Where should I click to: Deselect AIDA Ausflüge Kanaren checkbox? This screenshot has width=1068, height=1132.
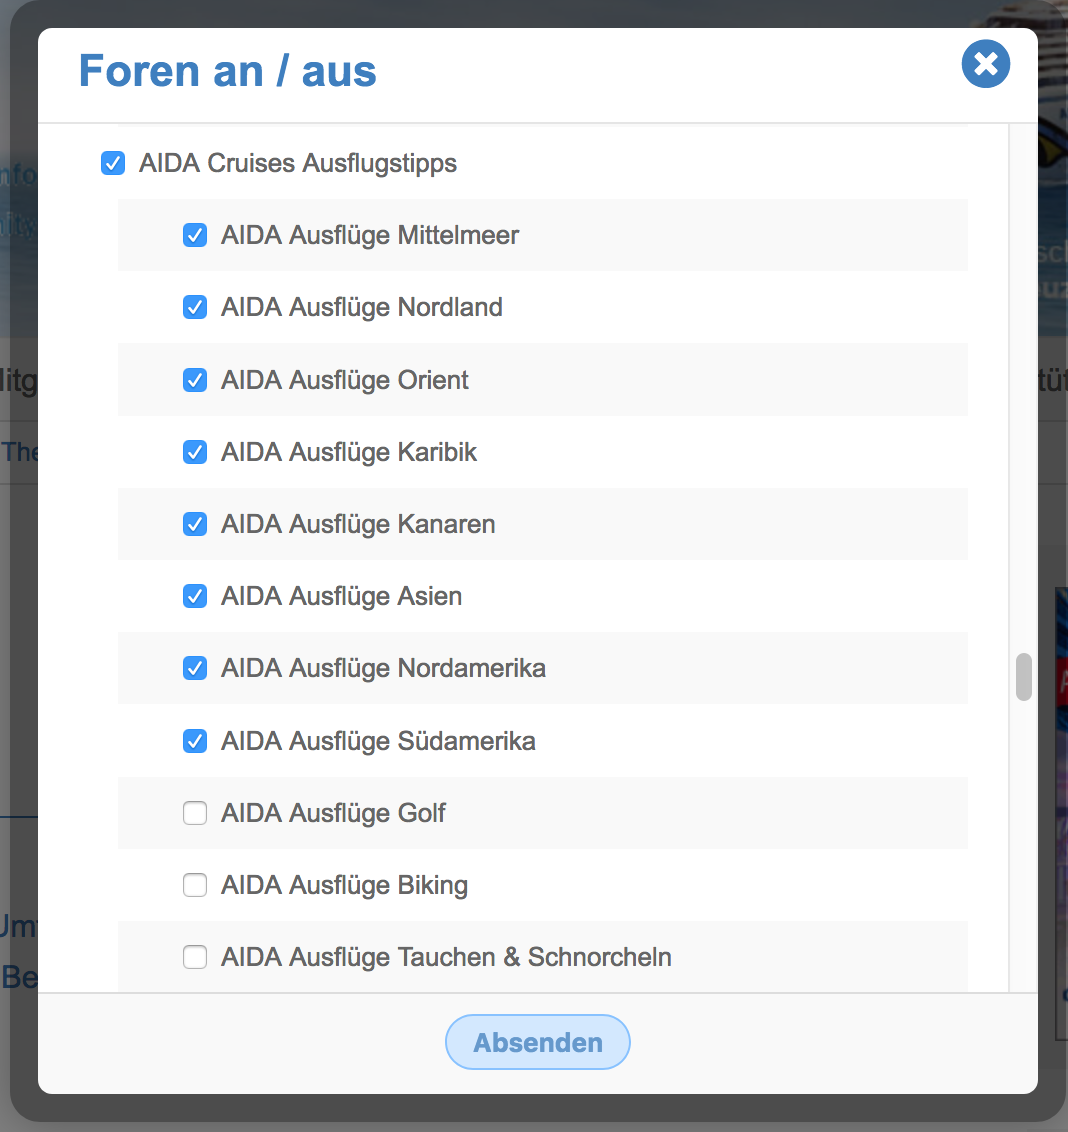click(x=195, y=524)
